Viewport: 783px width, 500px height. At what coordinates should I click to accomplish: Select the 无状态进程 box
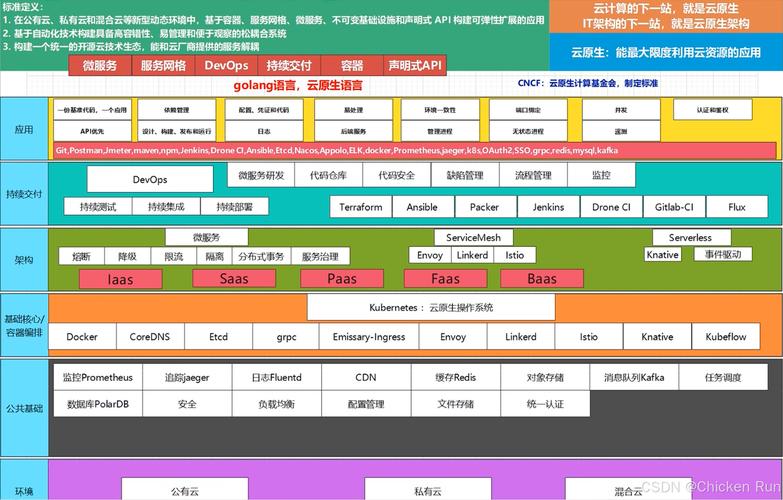[x=528, y=131]
